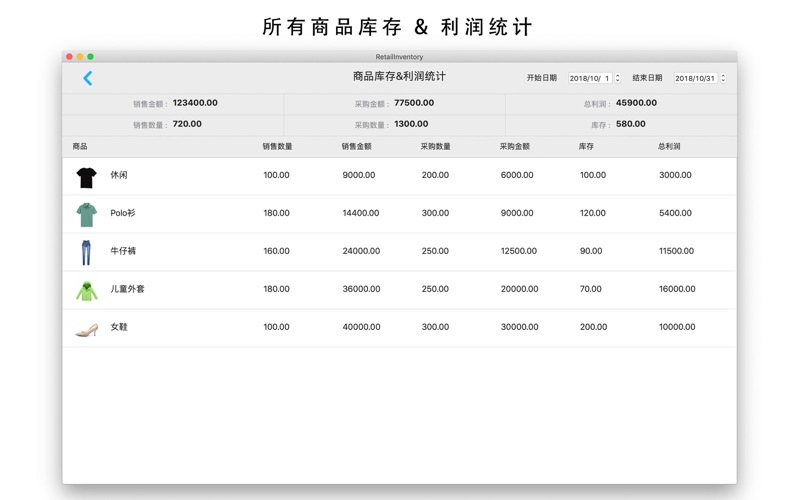Click the 总利润 column header

(669, 147)
